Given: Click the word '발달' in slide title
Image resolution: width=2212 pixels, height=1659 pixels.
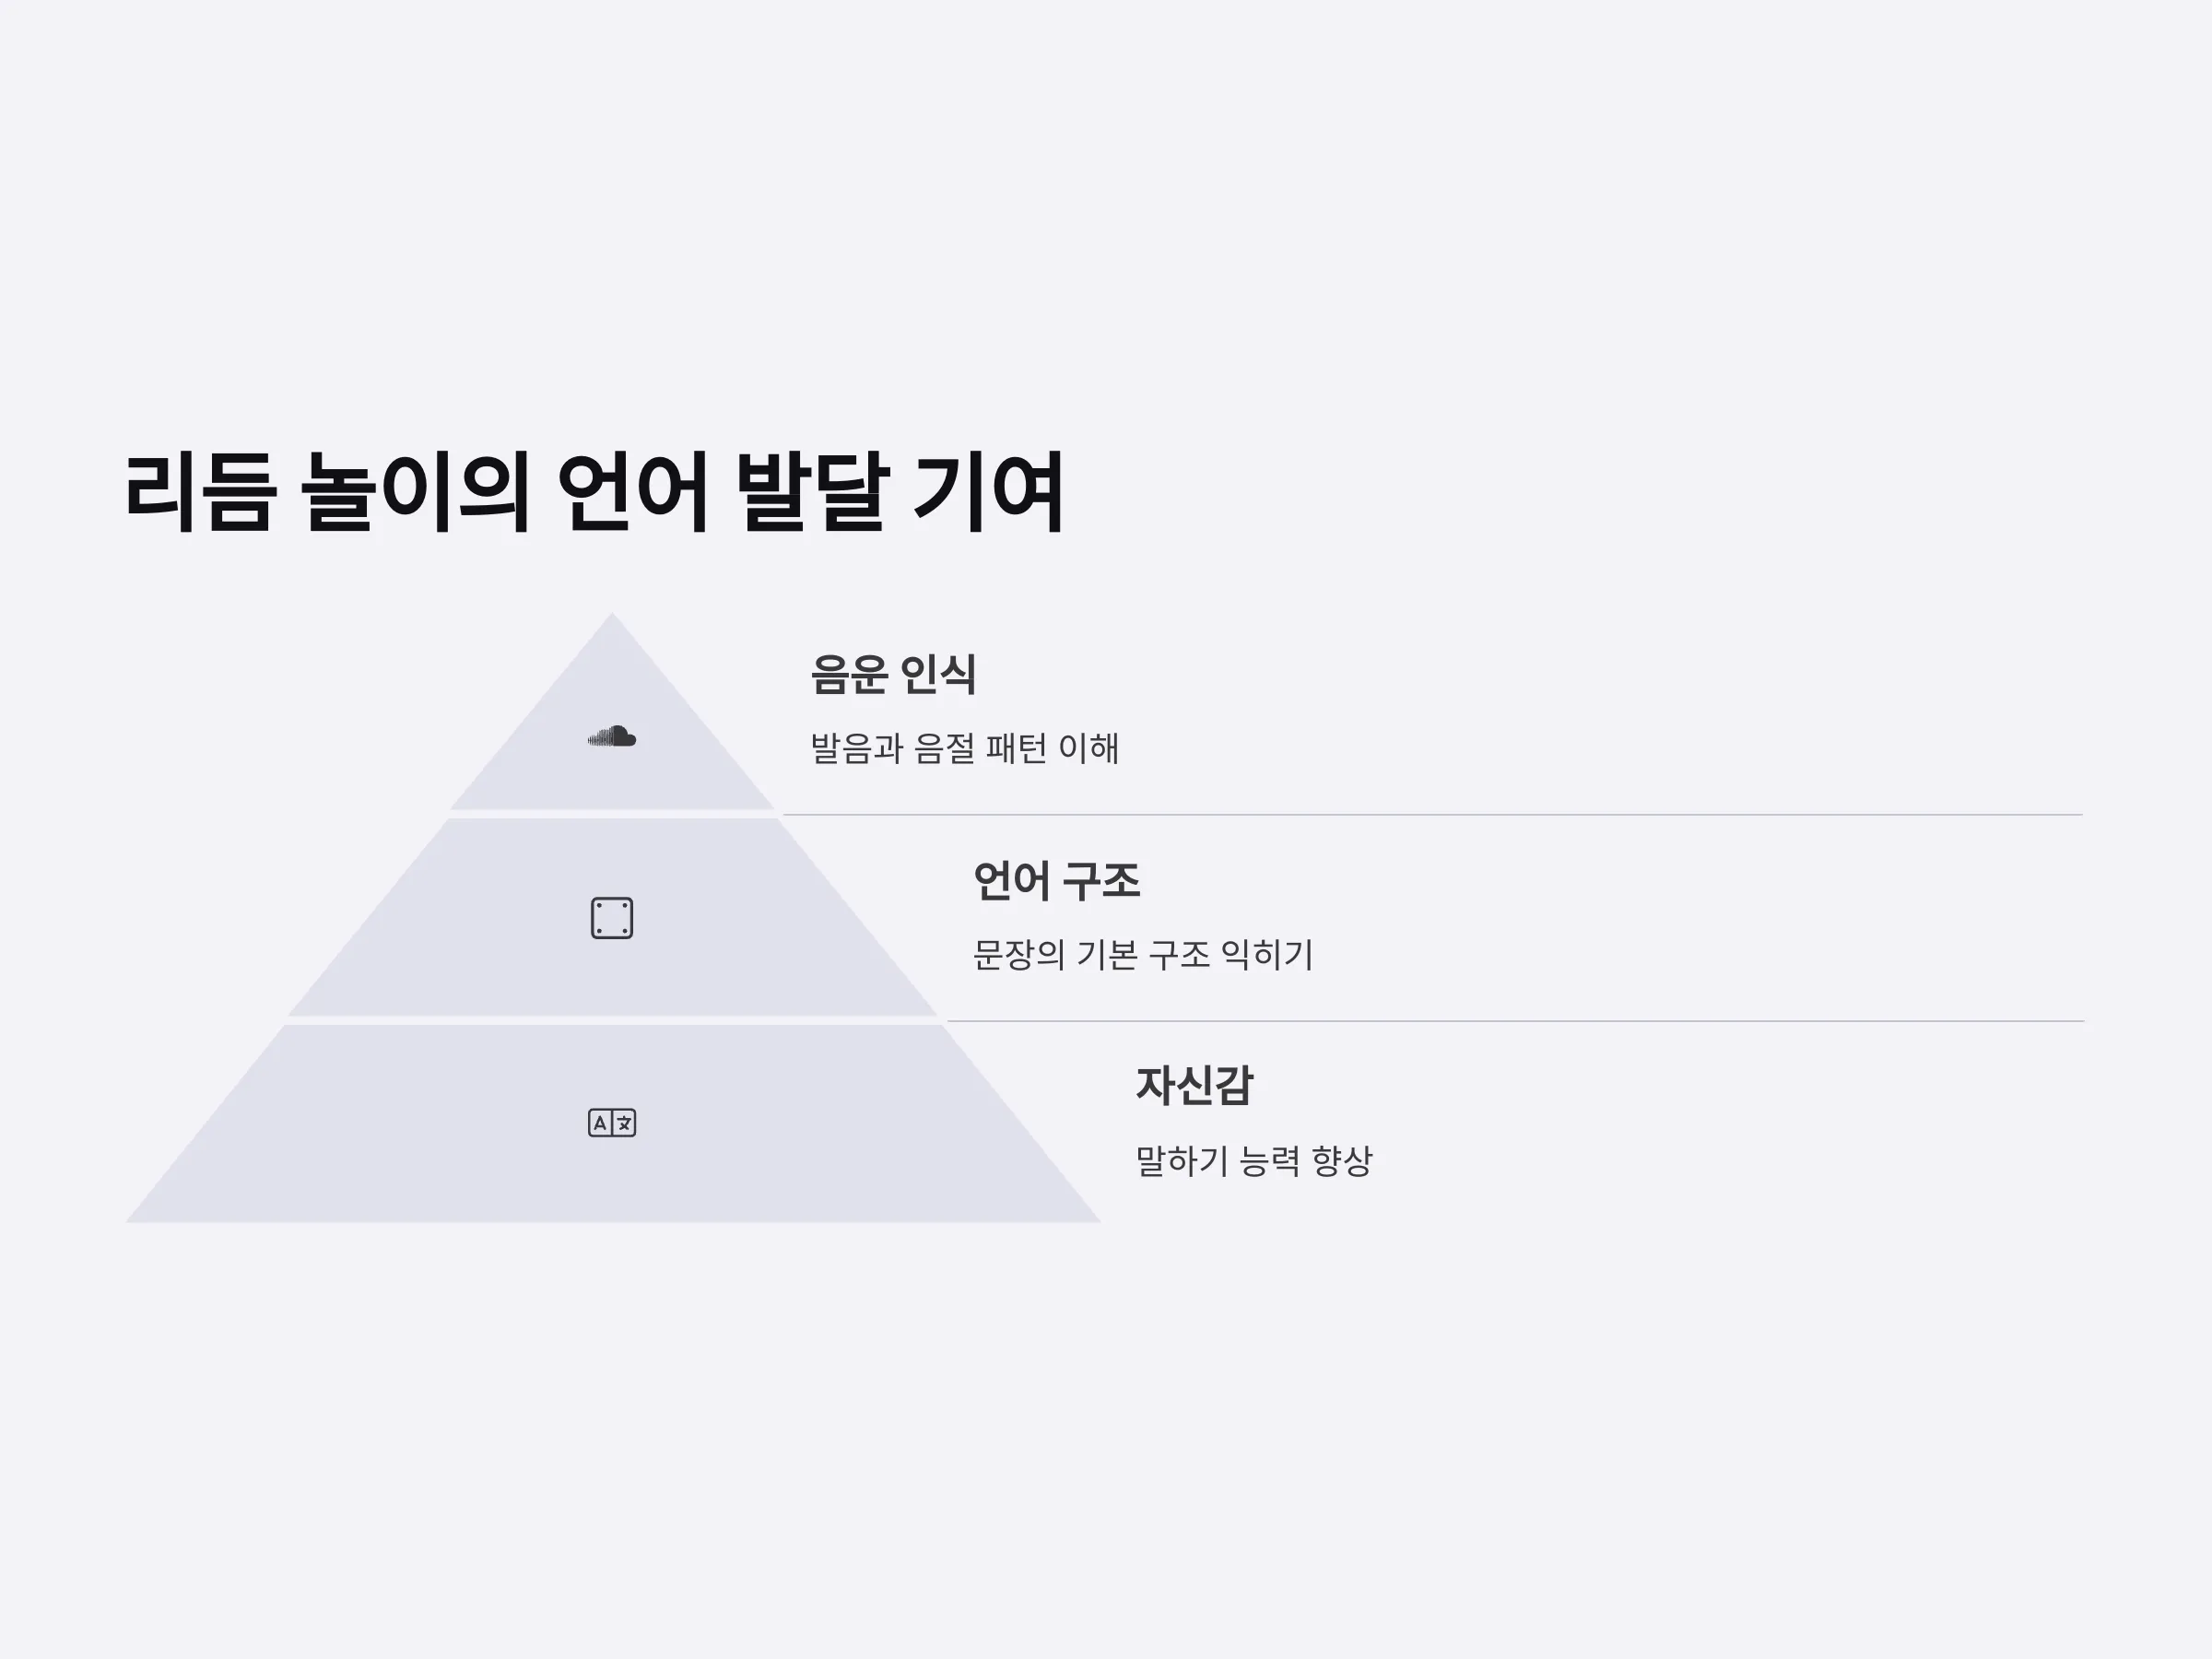Looking at the screenshot, I should click(x=812, y=492).
